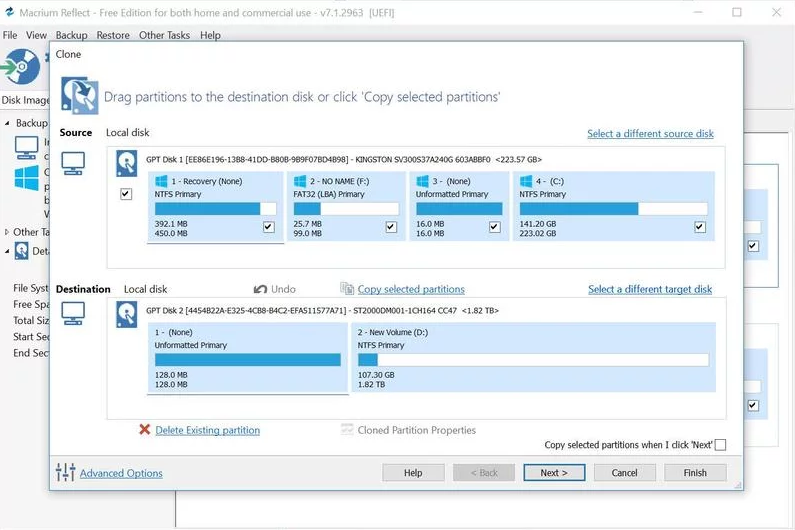Click the dialog resize grip corner
This screenshot has width=795, height=530.
tap(738, 485)
